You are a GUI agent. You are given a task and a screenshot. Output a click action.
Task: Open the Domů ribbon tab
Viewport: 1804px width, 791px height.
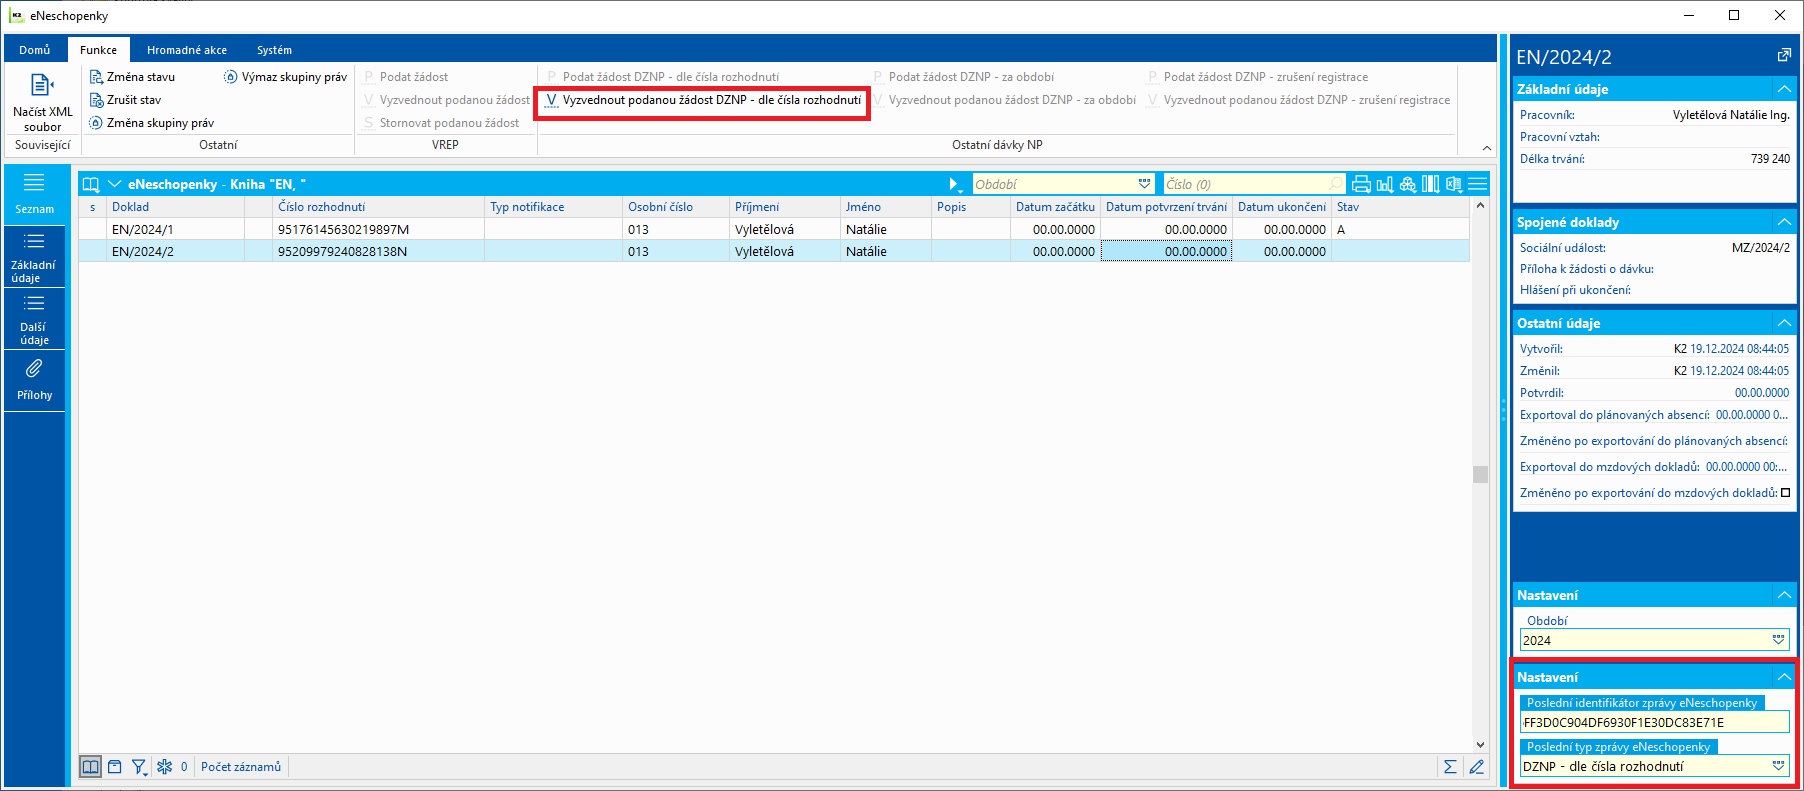pyautogui.click(x=35, y=50)
